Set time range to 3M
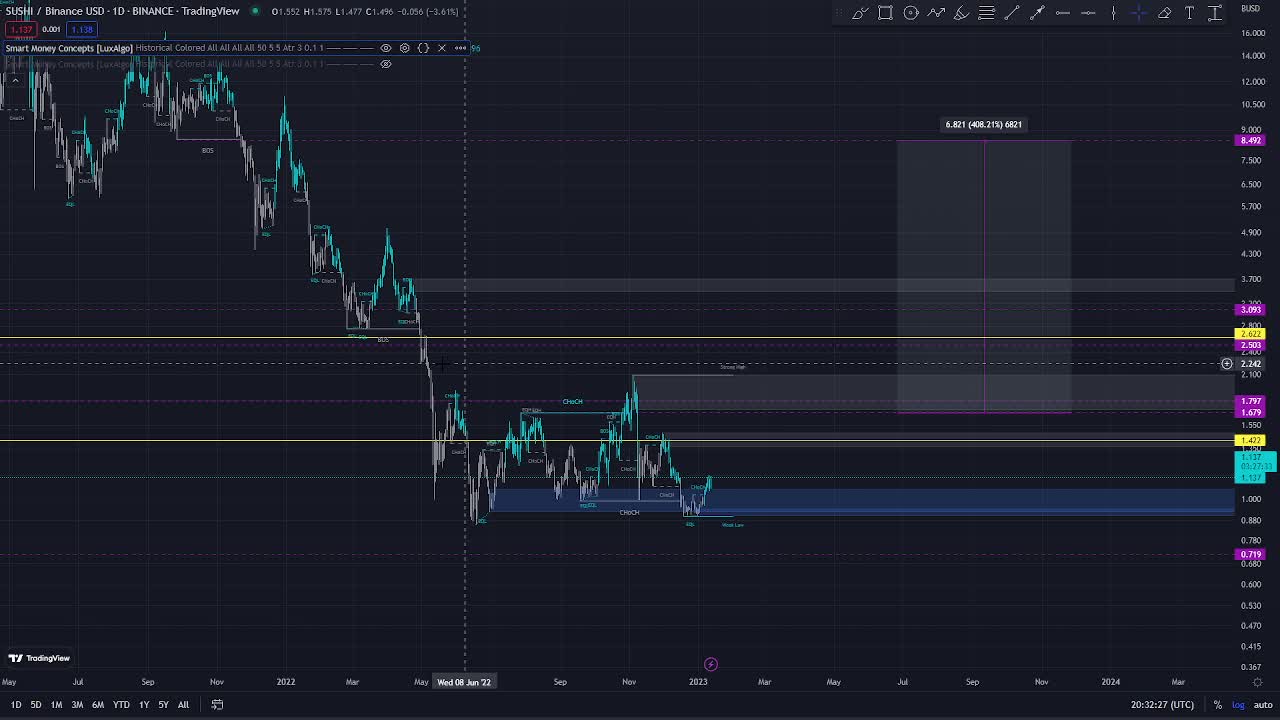 77,705
